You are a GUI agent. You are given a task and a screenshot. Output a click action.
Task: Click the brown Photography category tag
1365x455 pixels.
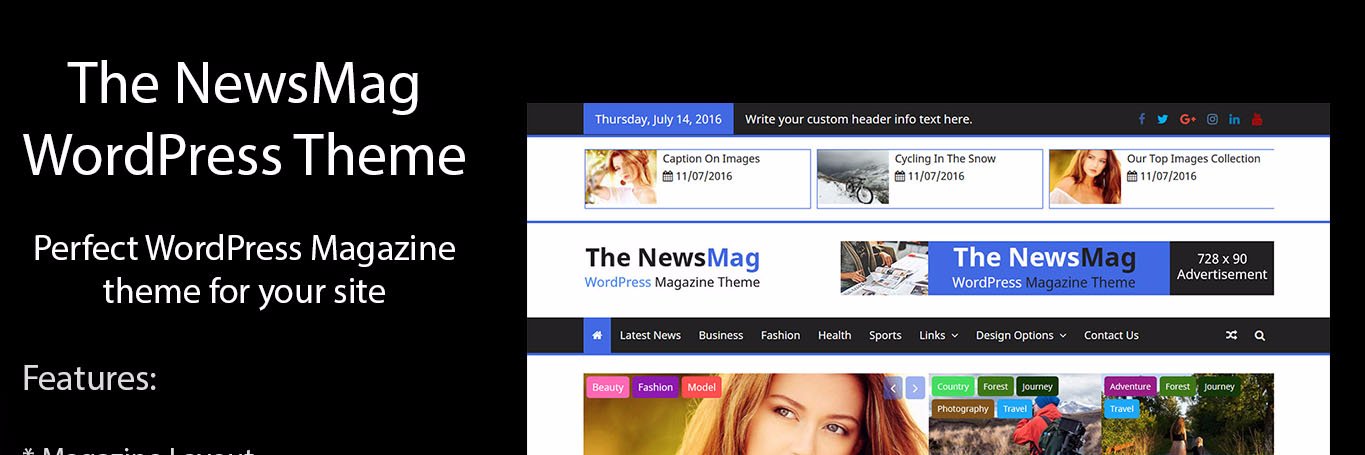pos(963,408)
